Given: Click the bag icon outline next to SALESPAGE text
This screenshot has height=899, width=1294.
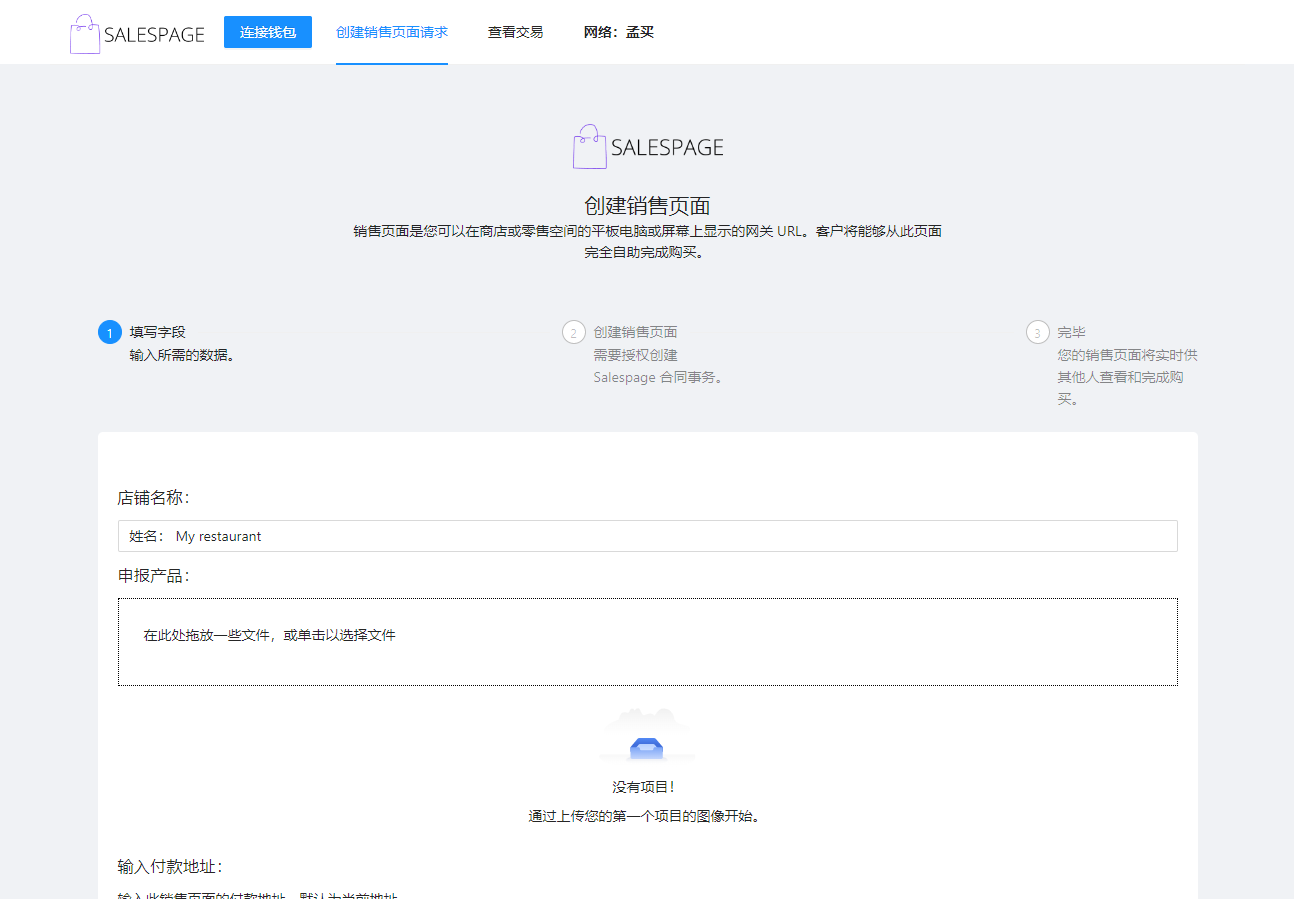Looking at the screenshot, I should [x=84, y=31].
